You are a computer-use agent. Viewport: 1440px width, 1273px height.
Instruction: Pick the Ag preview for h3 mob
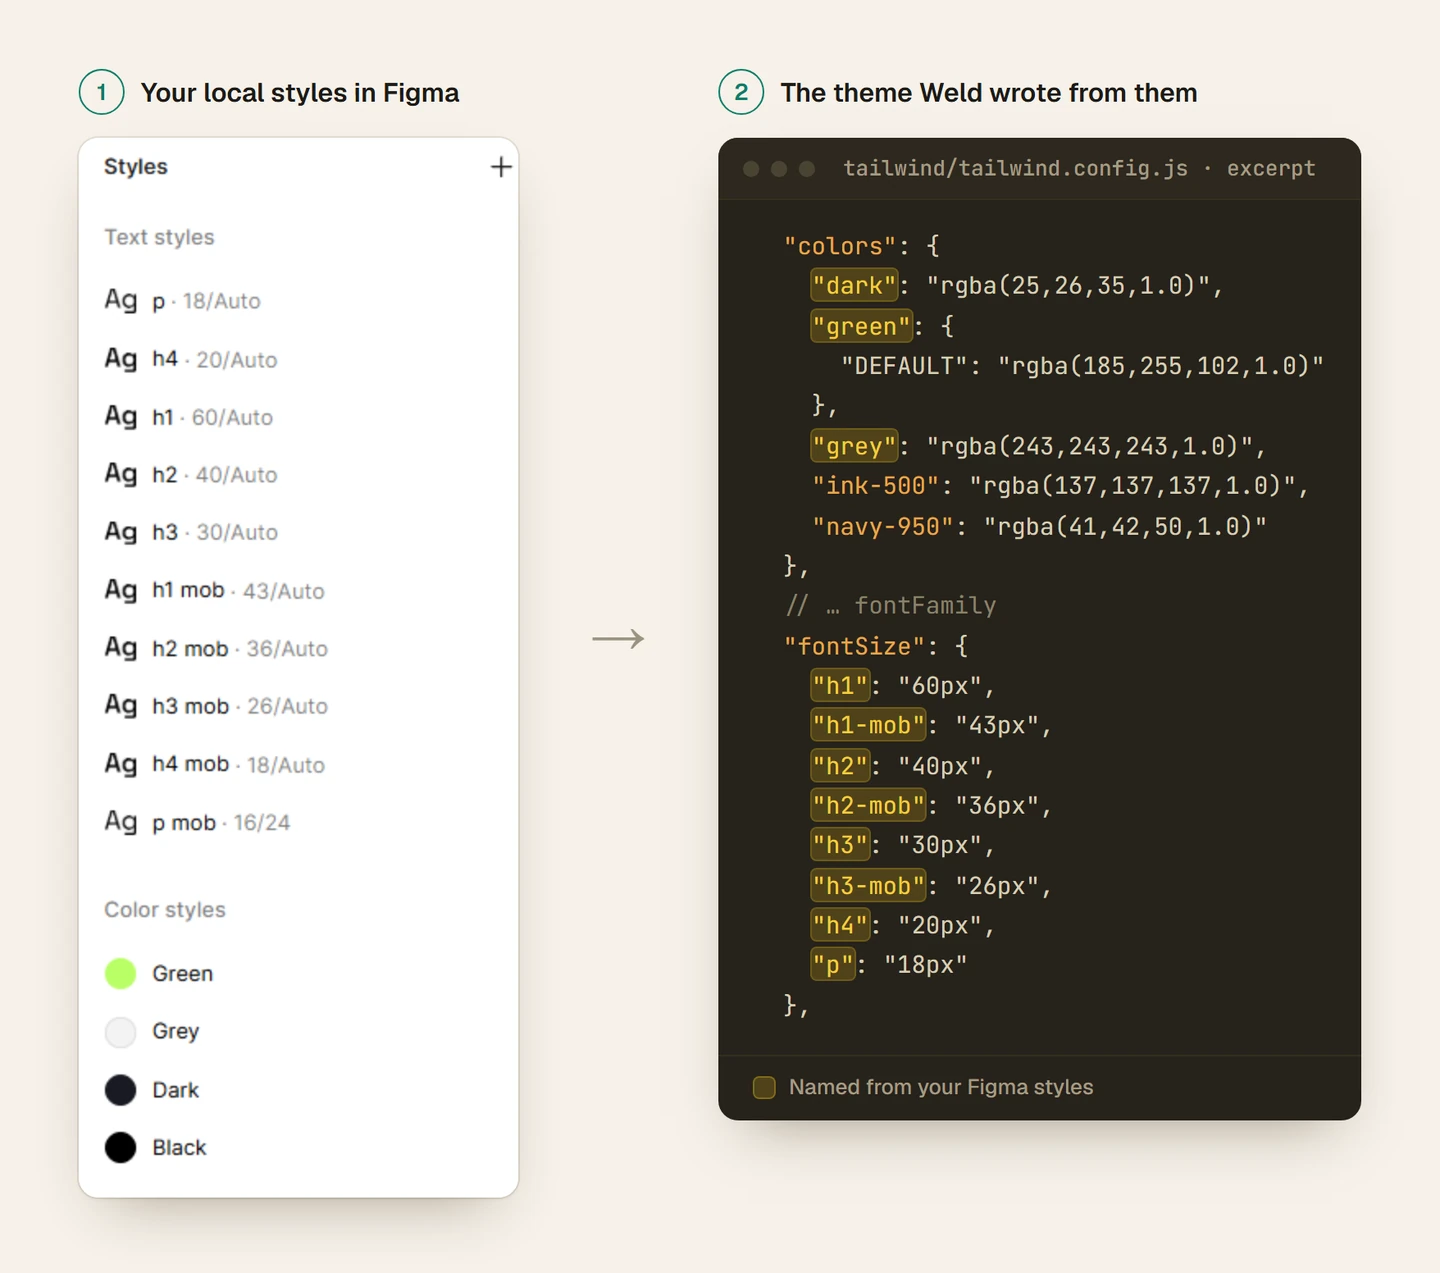[x=121, y=706]
